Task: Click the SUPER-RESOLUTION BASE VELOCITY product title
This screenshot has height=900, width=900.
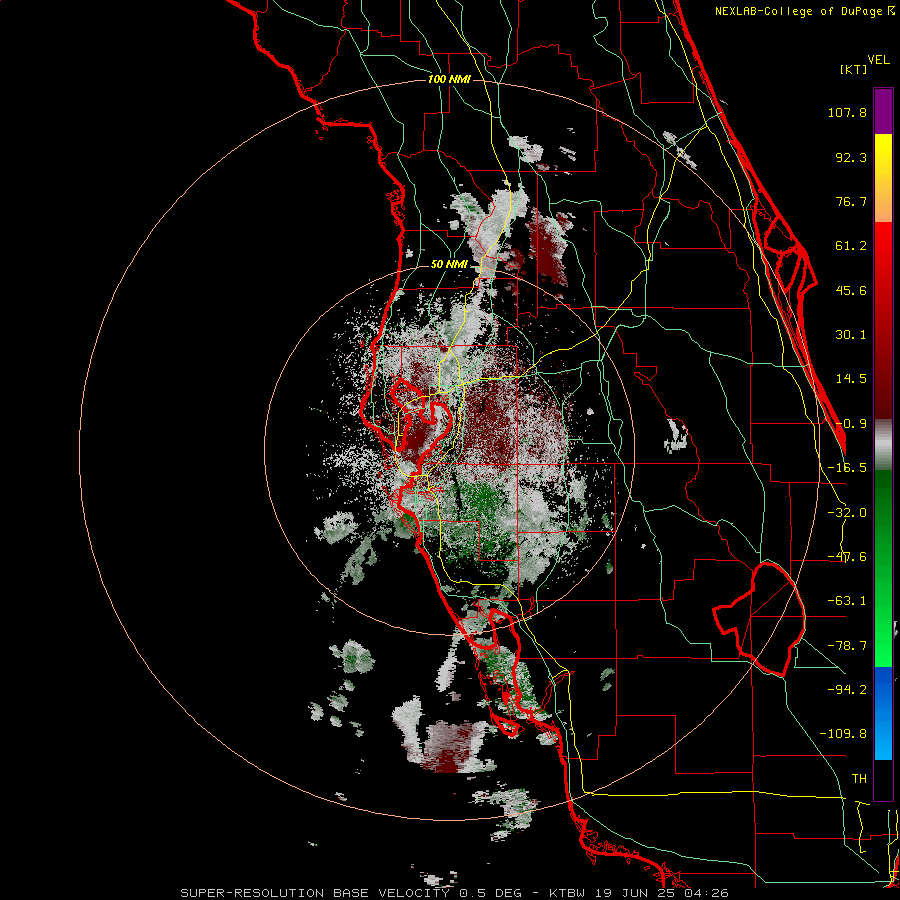Action: (x=315, y=893)
